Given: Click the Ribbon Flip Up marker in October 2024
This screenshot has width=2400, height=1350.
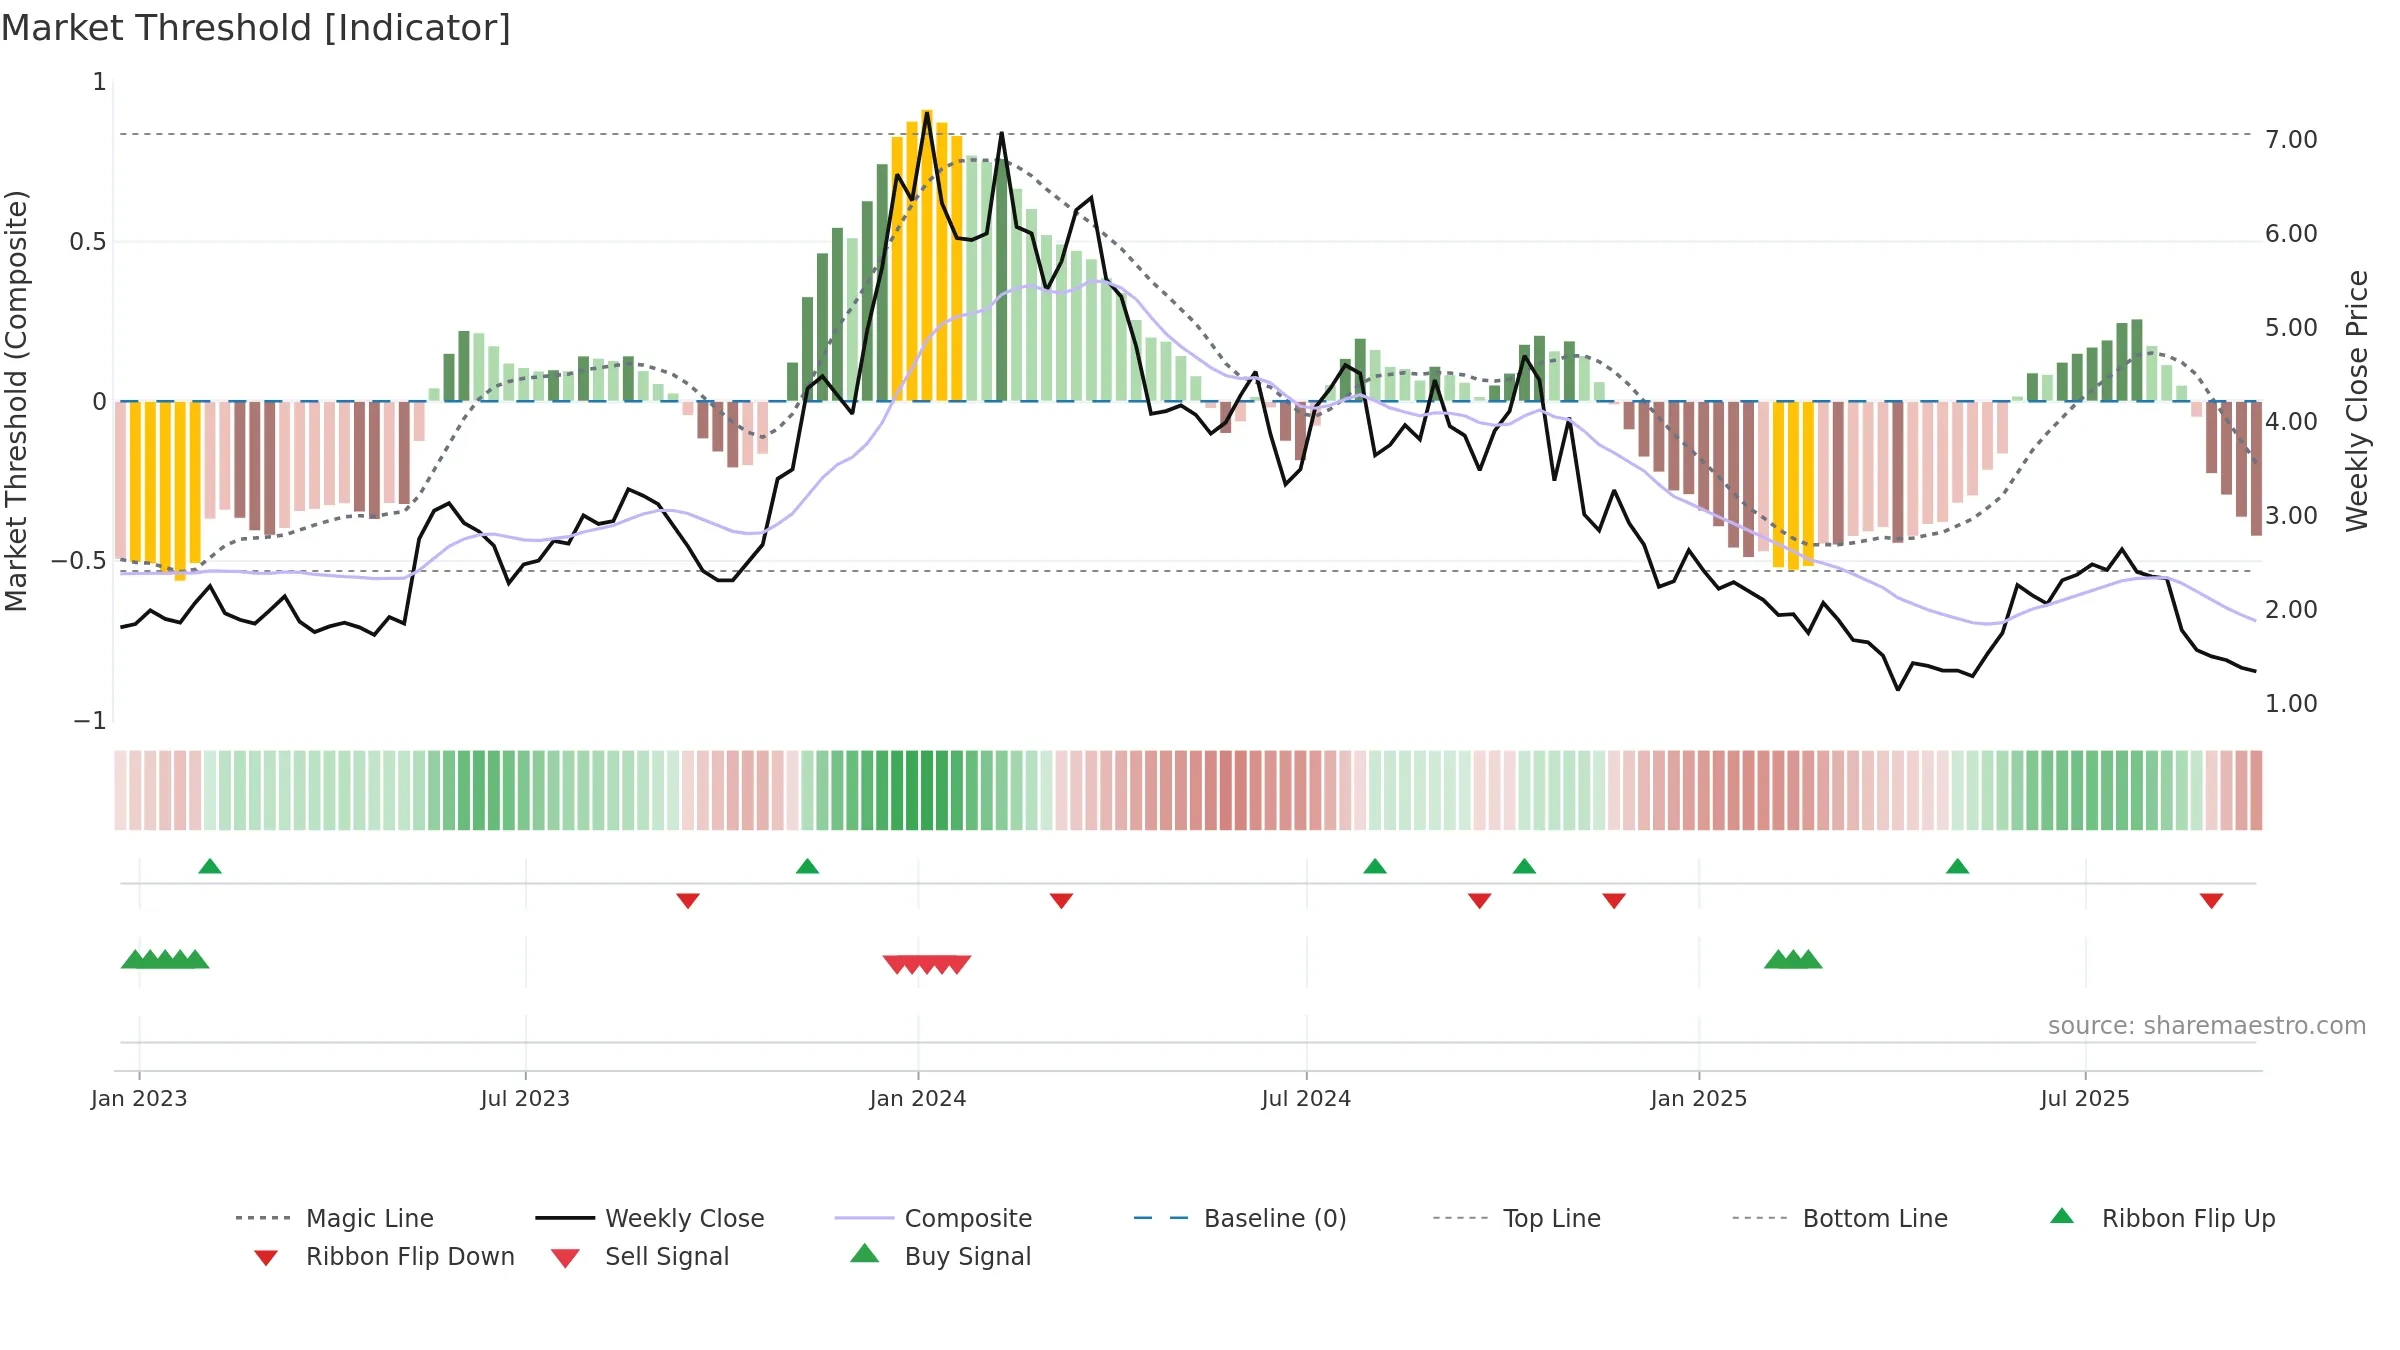Looking at the screenshot, I should pyautogui.click(x=1524, y=866).
